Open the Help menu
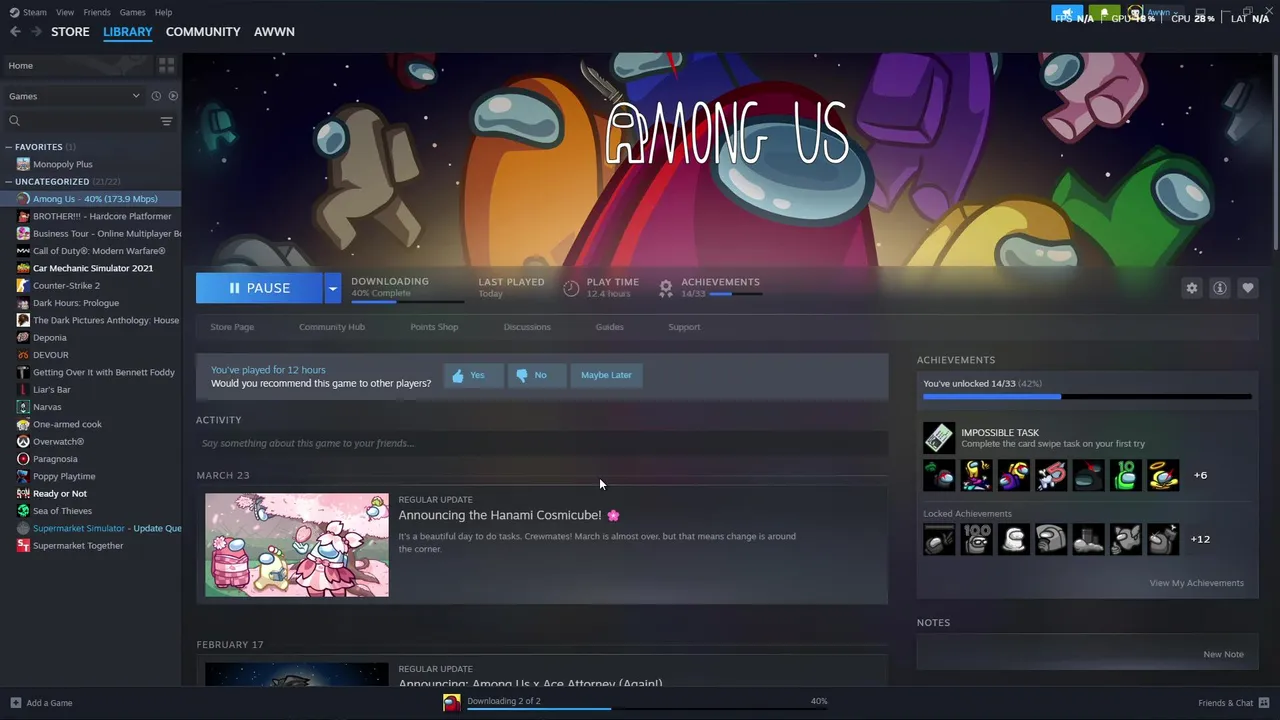 tap(163, 12)
